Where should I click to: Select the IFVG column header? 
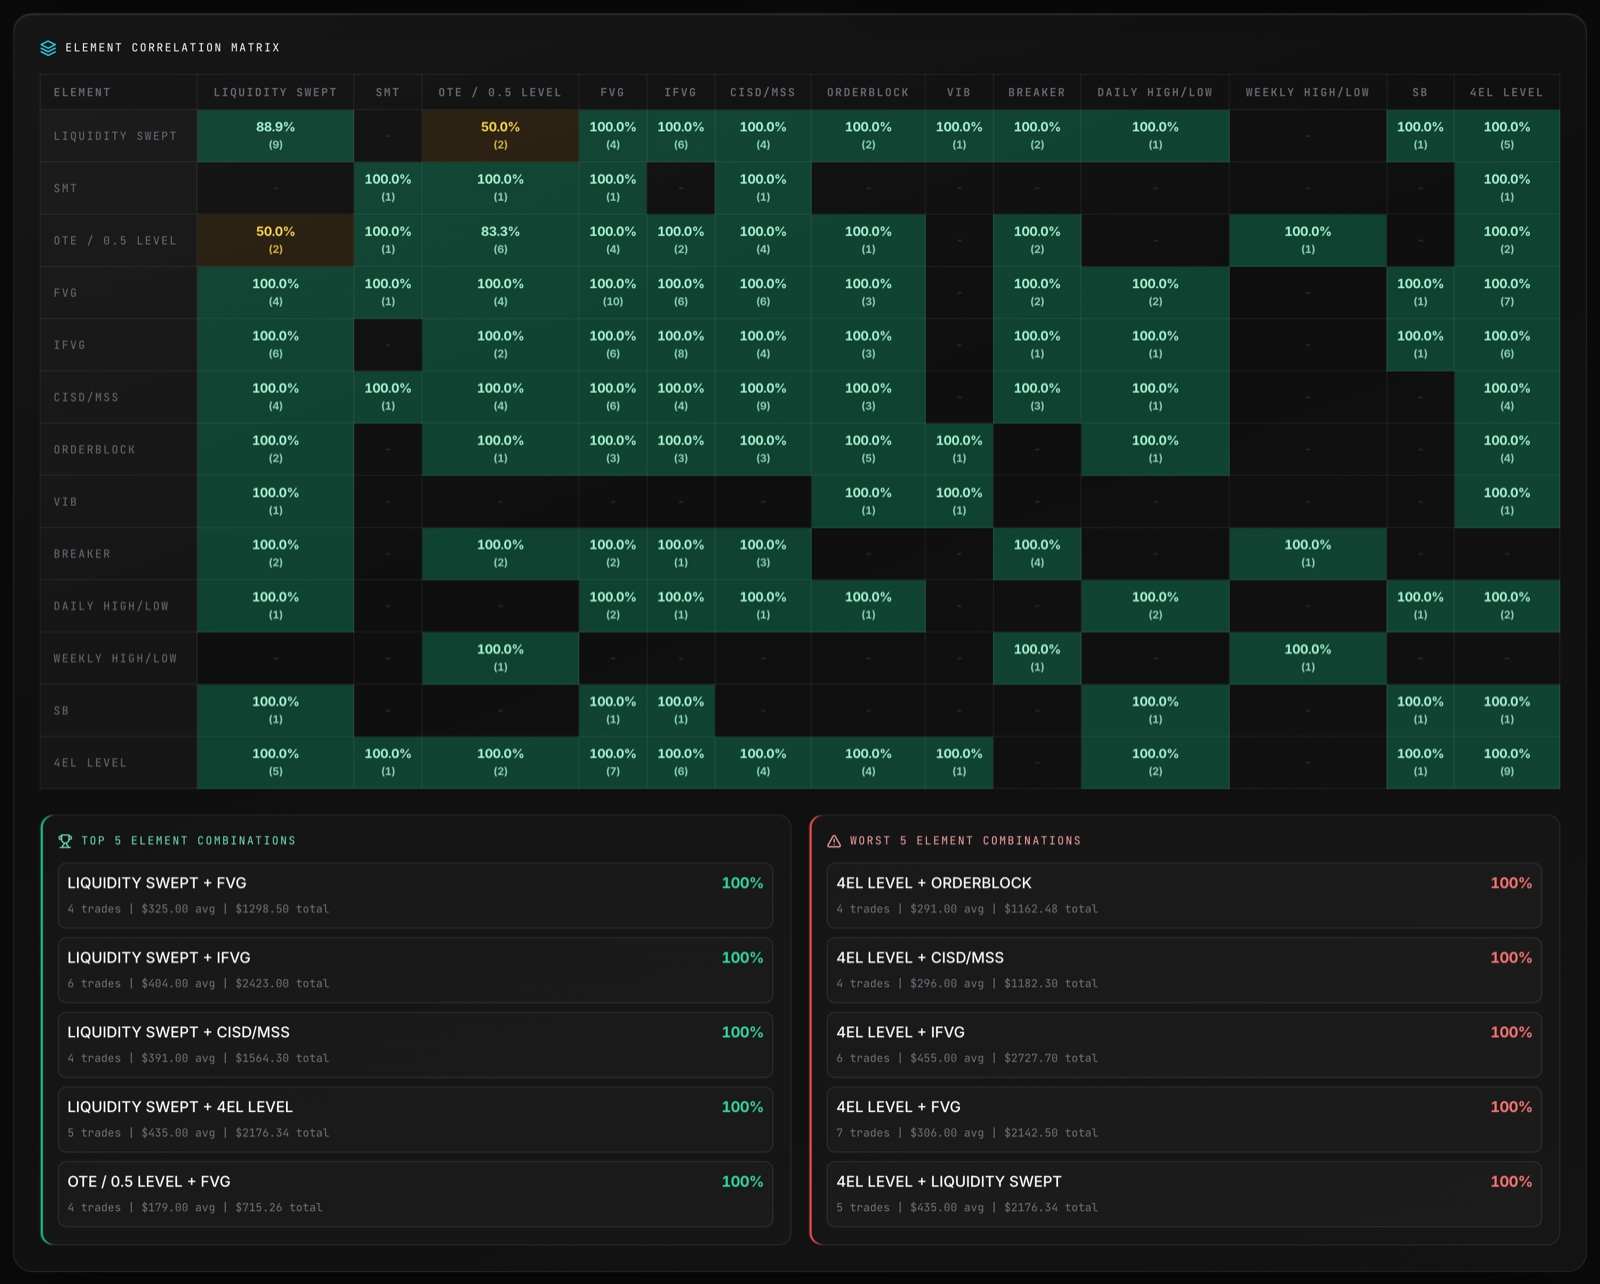(x=681, y=92)
